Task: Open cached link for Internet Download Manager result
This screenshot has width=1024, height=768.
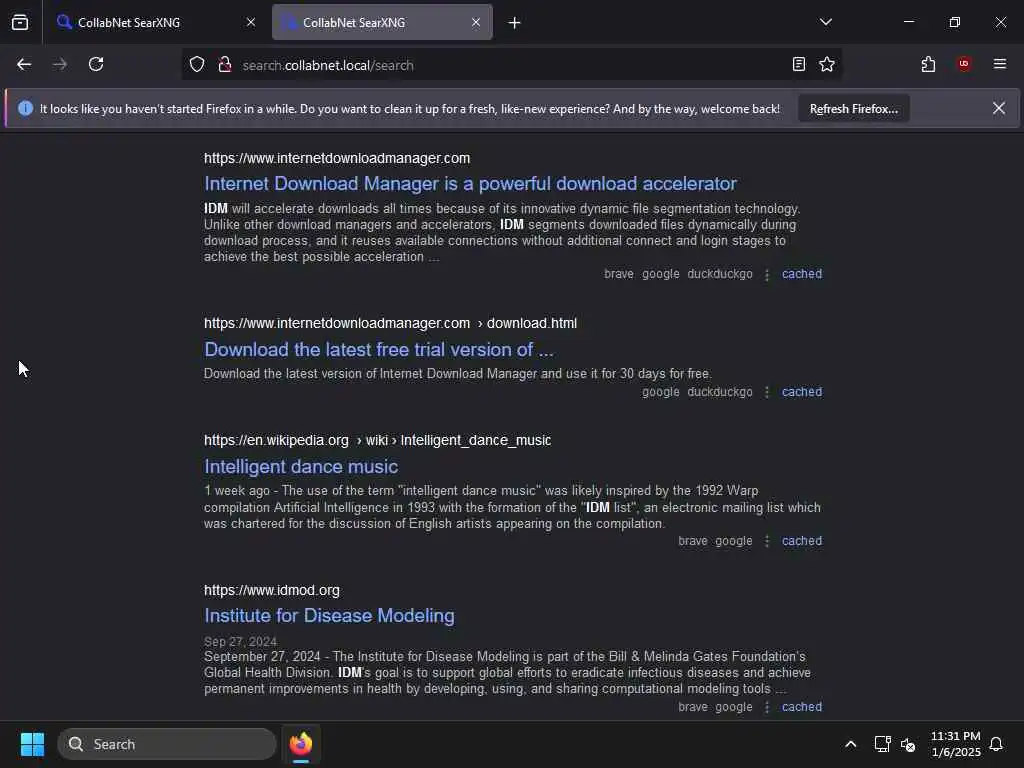Action: click(802, 274)
